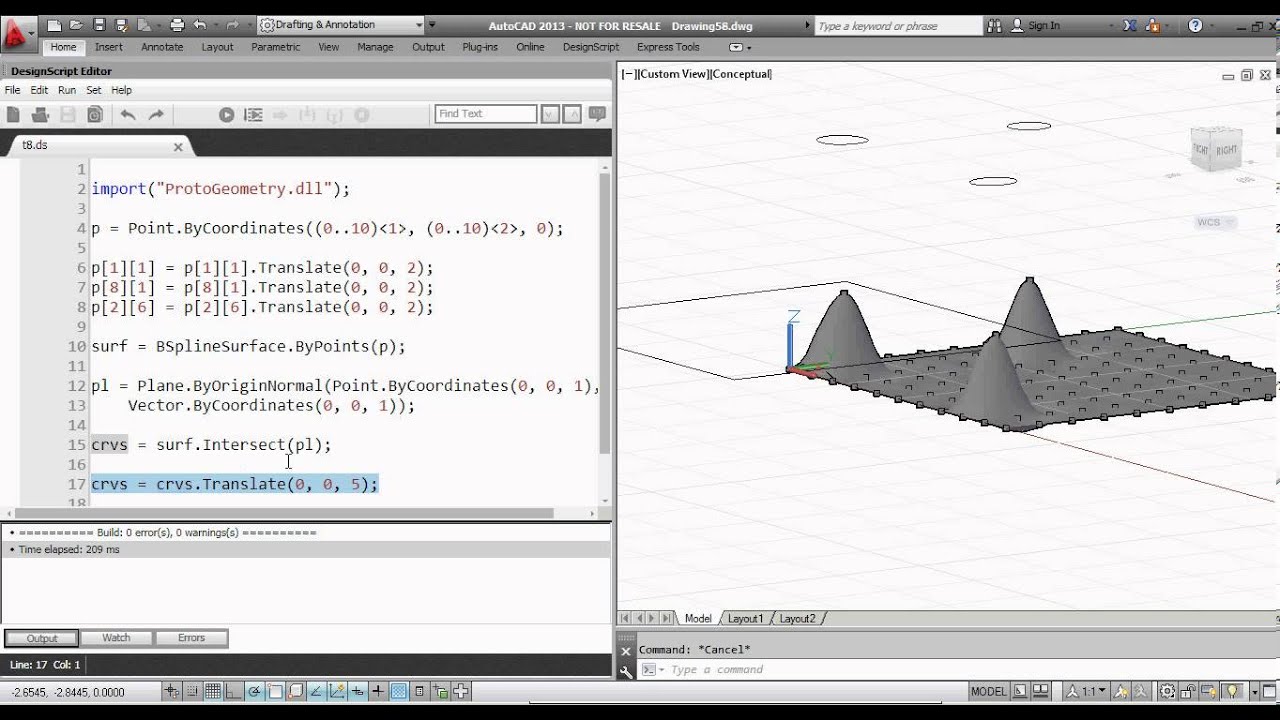Open Quick View Layouts in status bar
Screen dimensions: 1280x720
(1019, 691)
